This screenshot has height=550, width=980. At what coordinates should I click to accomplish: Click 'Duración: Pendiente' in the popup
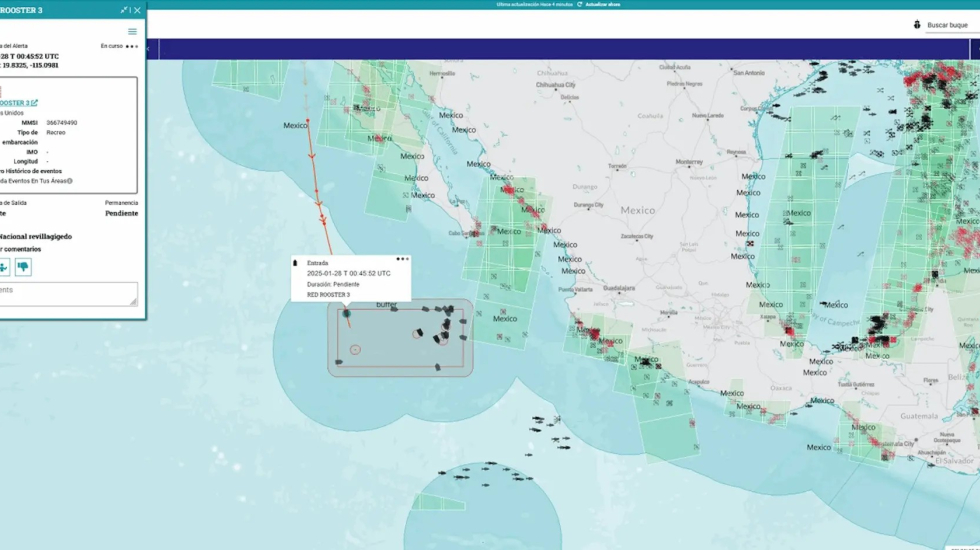[333, 284]
